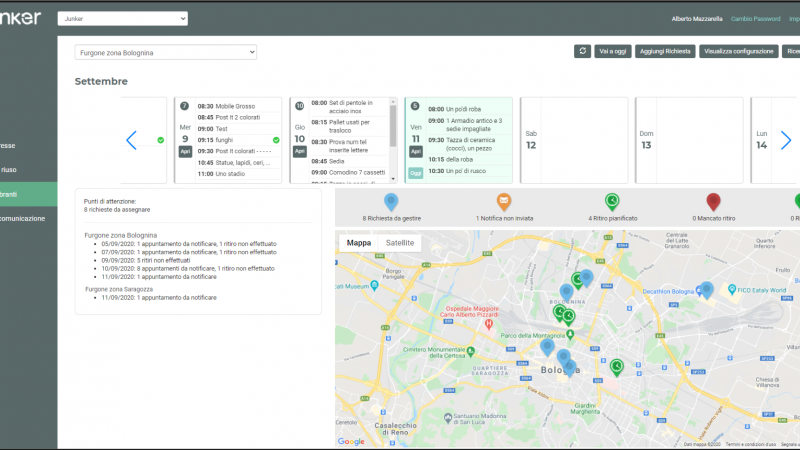Viewport: 800px width, 450px height.
Task: Advance calendar with right arrow
Action: tap(786, 140)
